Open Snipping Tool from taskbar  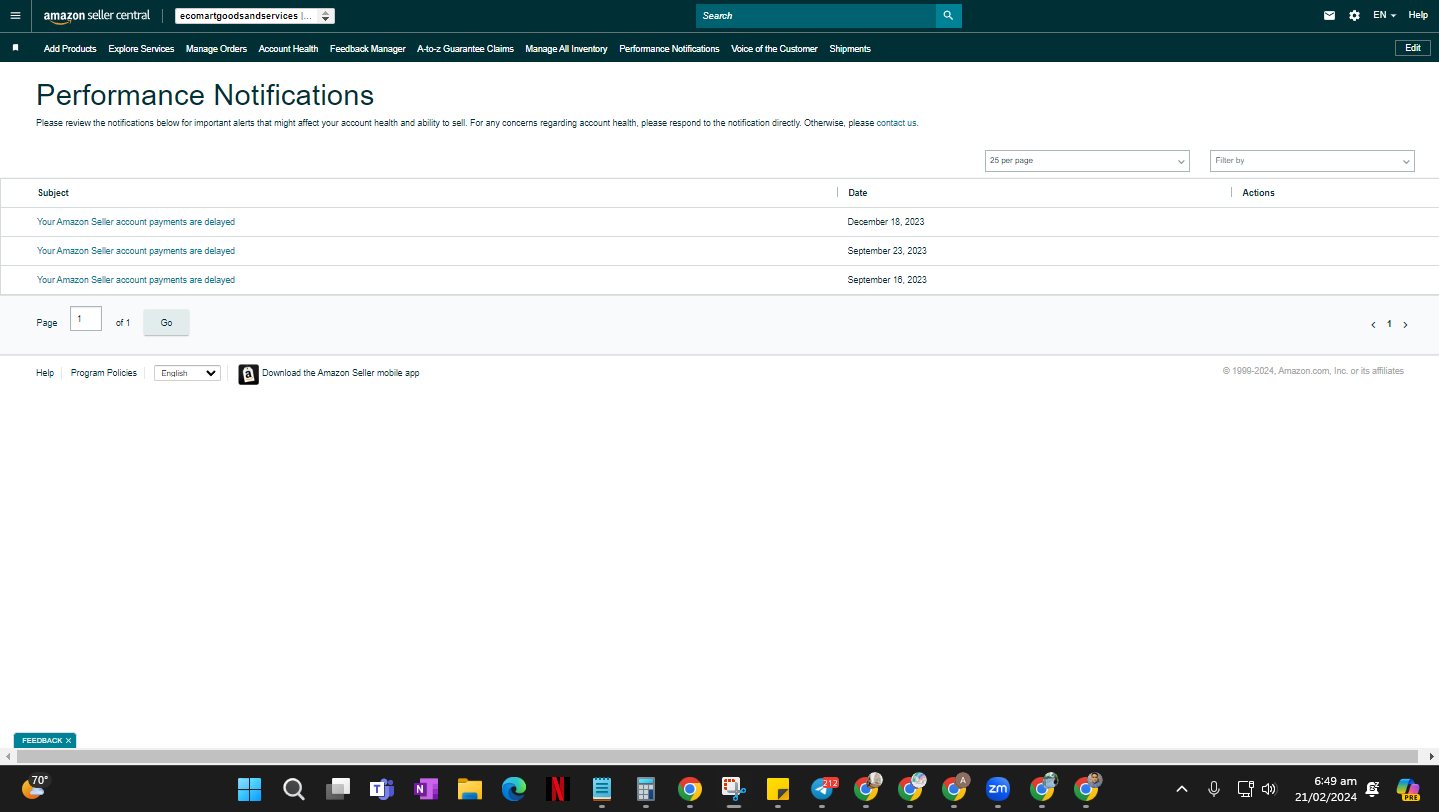pyautogui.click(x=733, y=790)
